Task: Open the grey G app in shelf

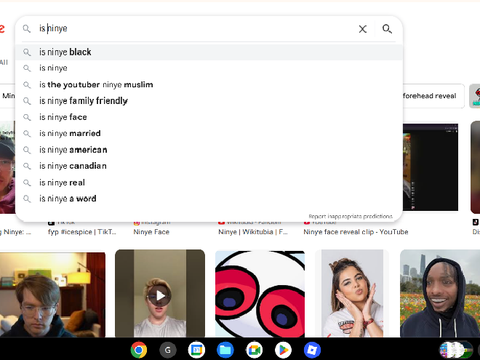Action: click(x=168, y=350)
